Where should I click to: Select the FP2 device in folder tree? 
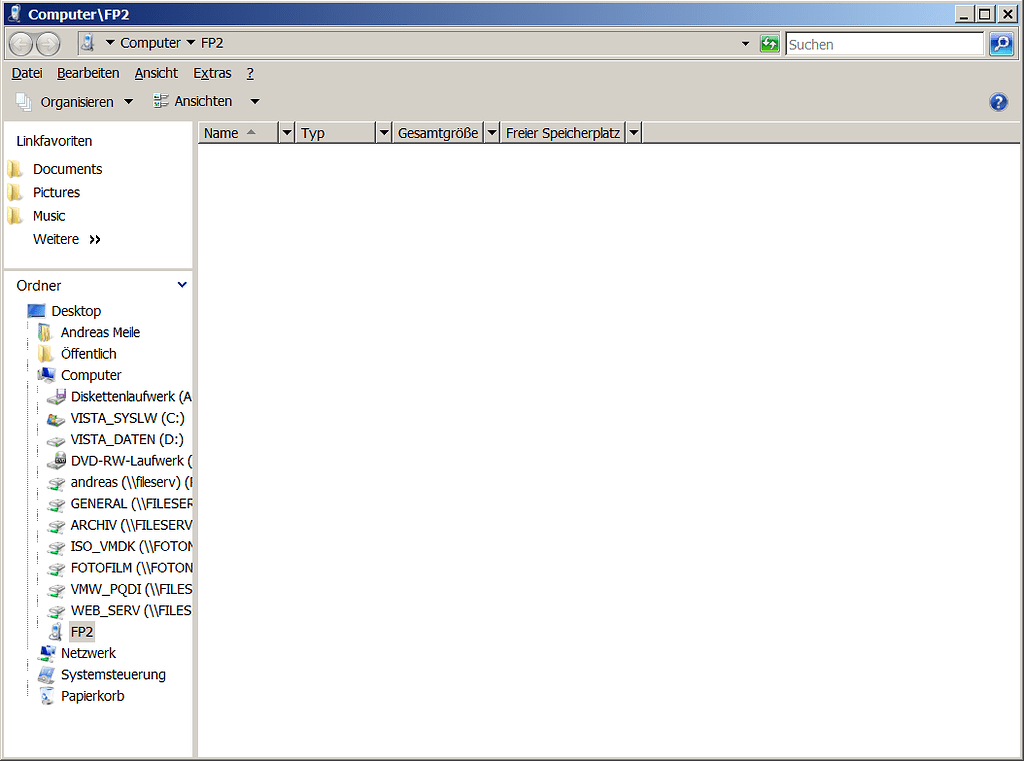(x=82, y=632)
